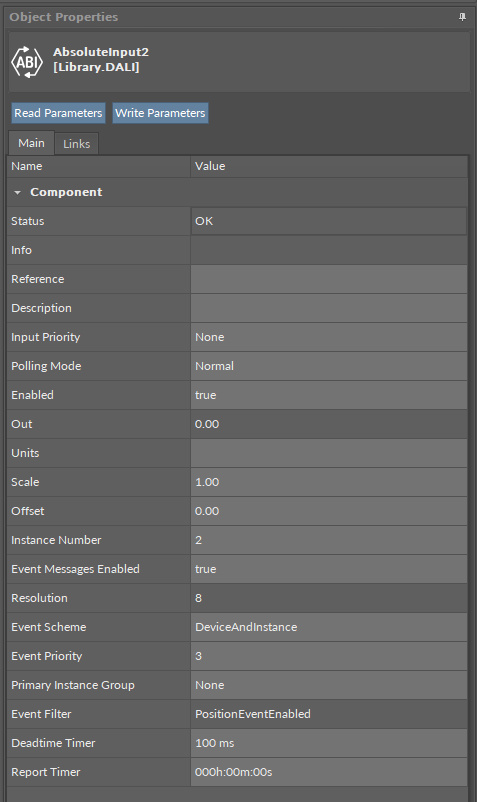Image resolution: width=477 pixels, height=802 pixels.
Task: Click the Units value field
Action: point(329,453)
